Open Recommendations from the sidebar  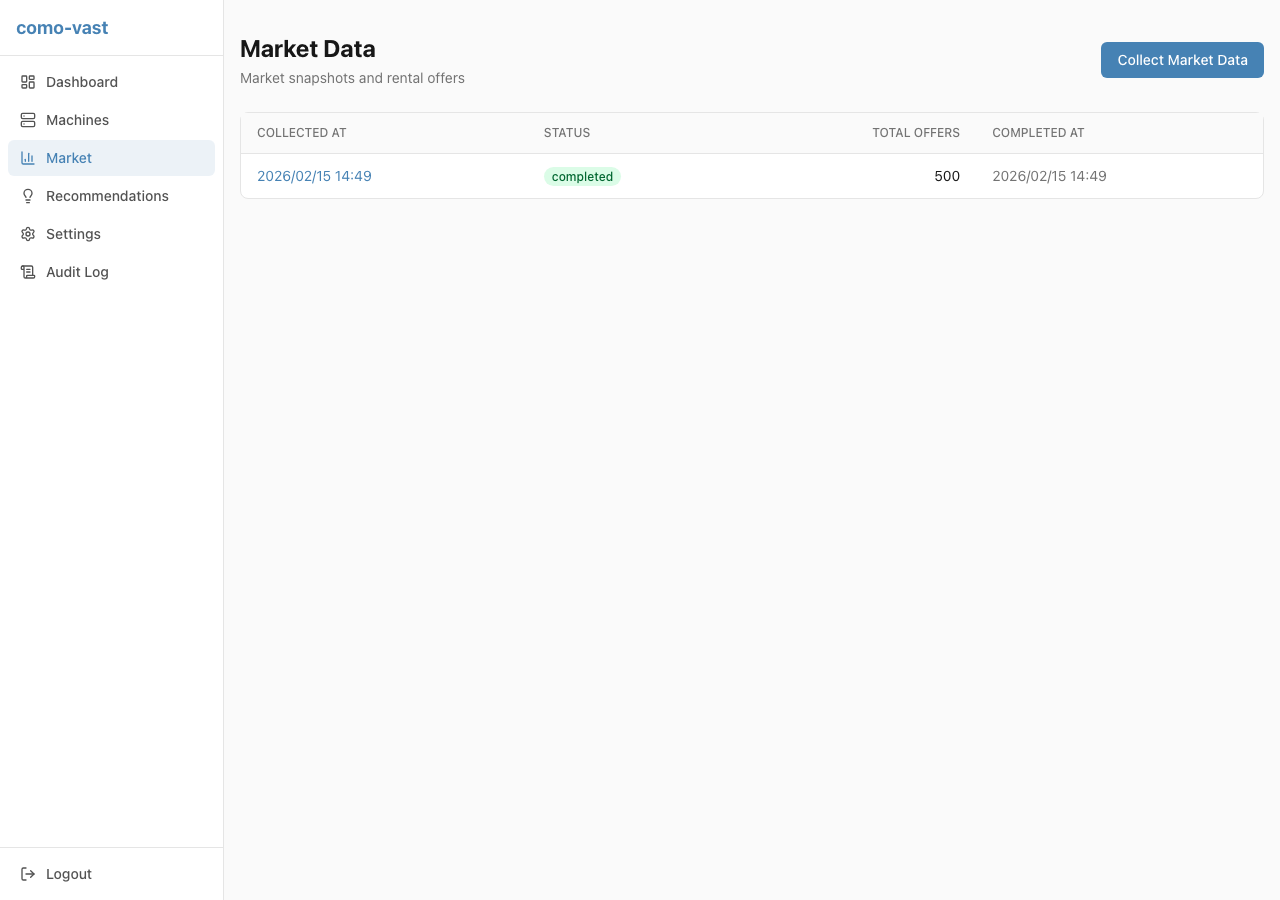click(107, 196)
